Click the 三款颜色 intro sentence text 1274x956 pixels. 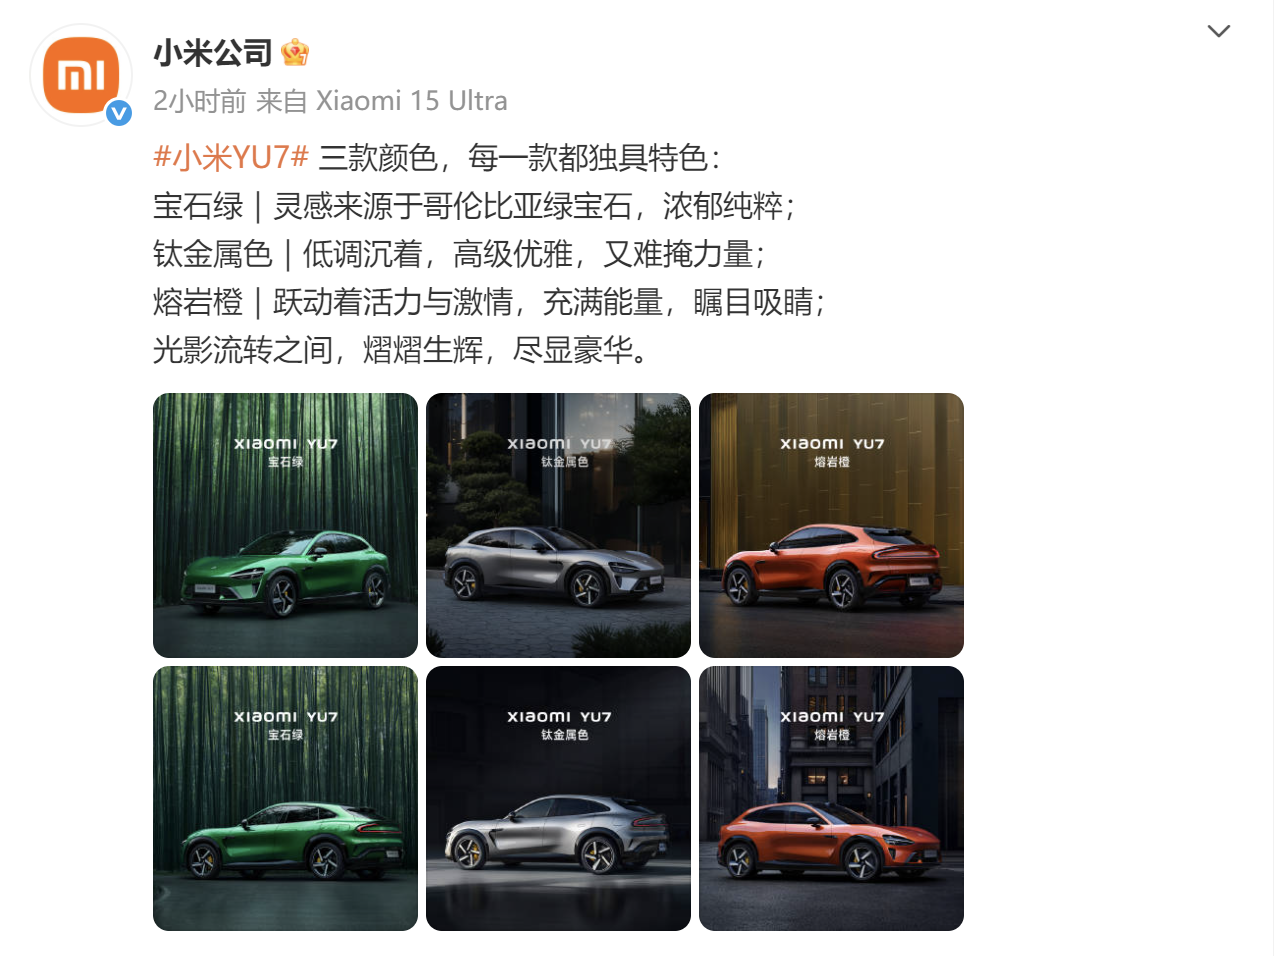point(520,157)
